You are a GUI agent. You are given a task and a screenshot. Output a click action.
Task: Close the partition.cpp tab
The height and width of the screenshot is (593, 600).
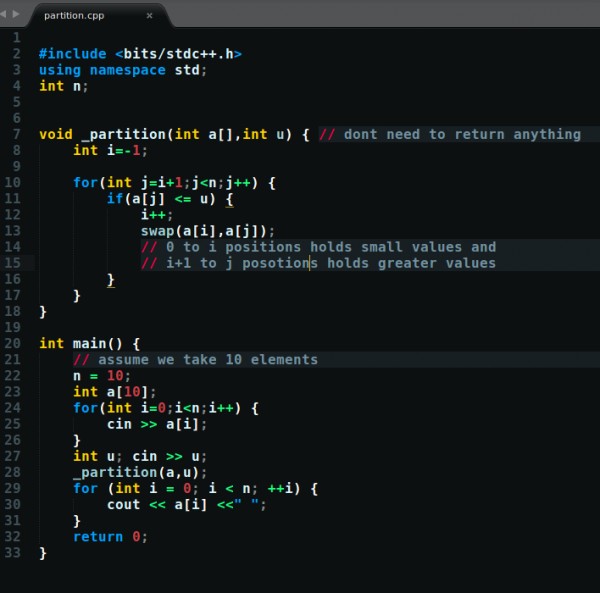point(149,15)
